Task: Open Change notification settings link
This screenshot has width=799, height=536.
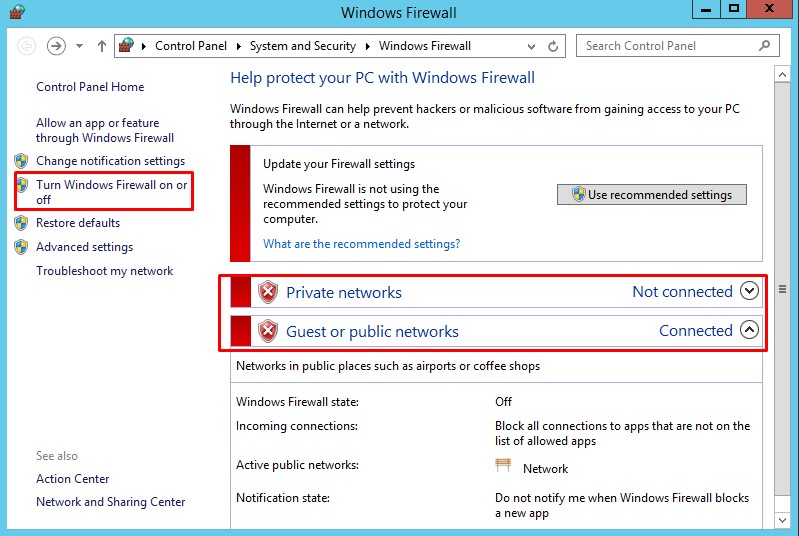Action: click(x=111, y=161)
